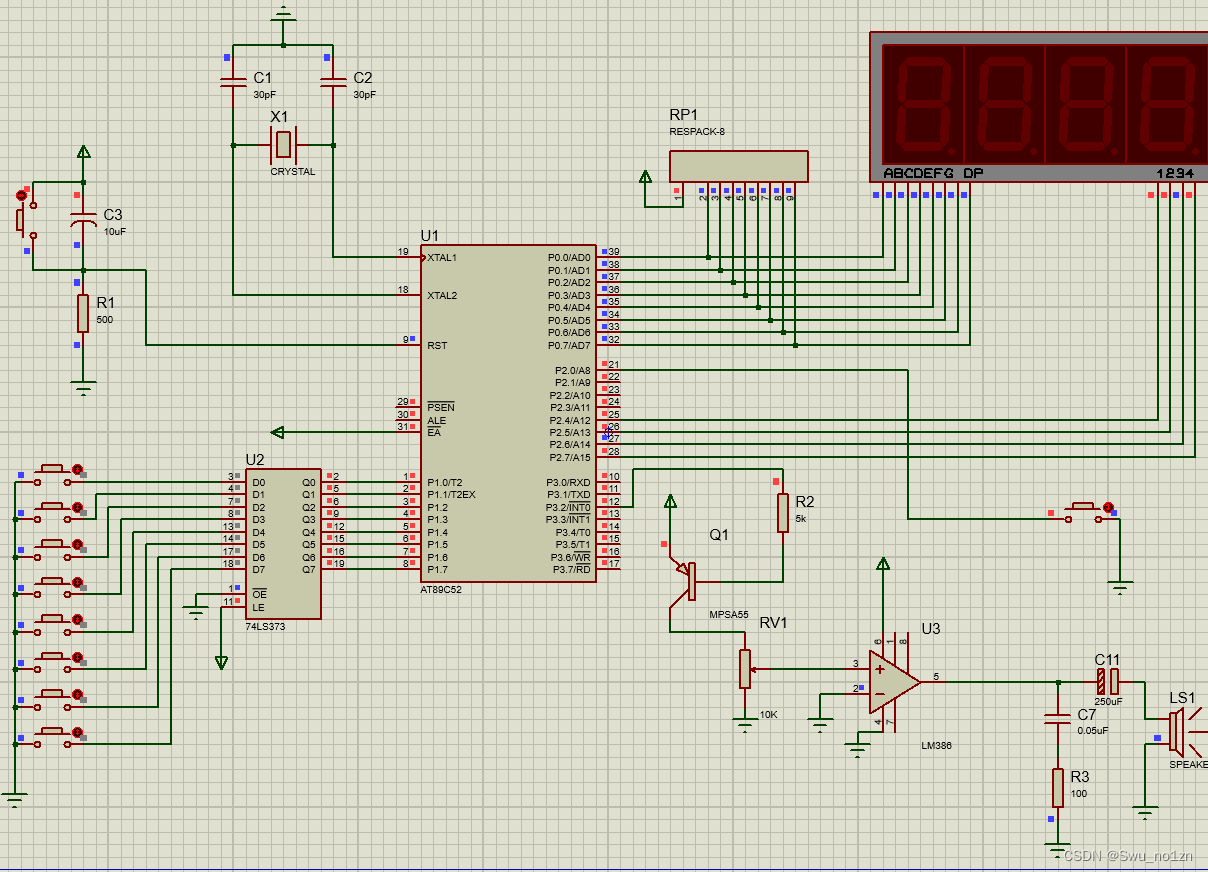This screenshot has width=1208, height=872.
Task: Click the ALE pin label
Action: pyautogui.click(x=436, y=420)
